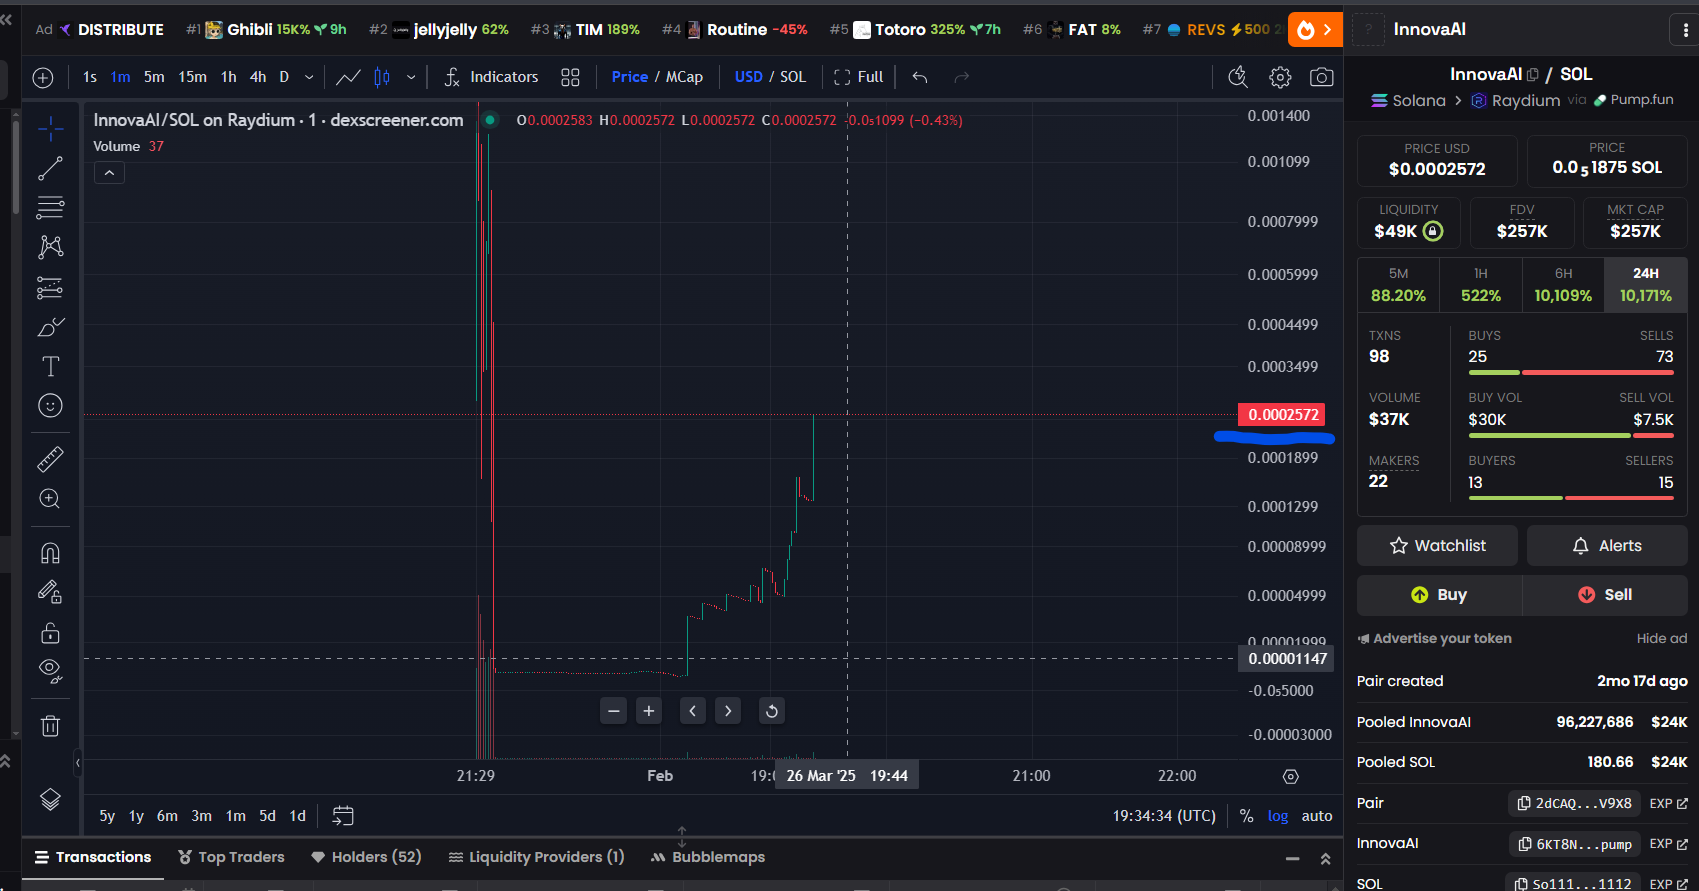
Task: Open the object tree layers icon
Action: click(x=50, y=799)
